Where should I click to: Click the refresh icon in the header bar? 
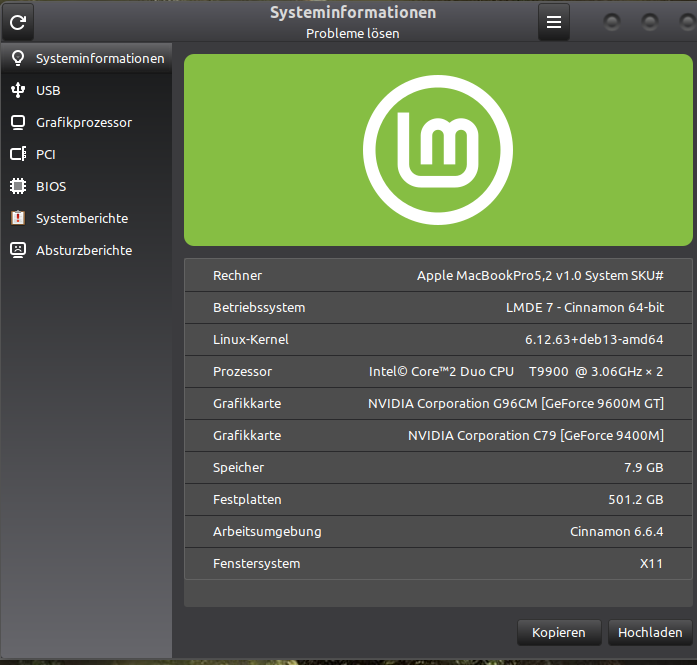click(18, 20)
